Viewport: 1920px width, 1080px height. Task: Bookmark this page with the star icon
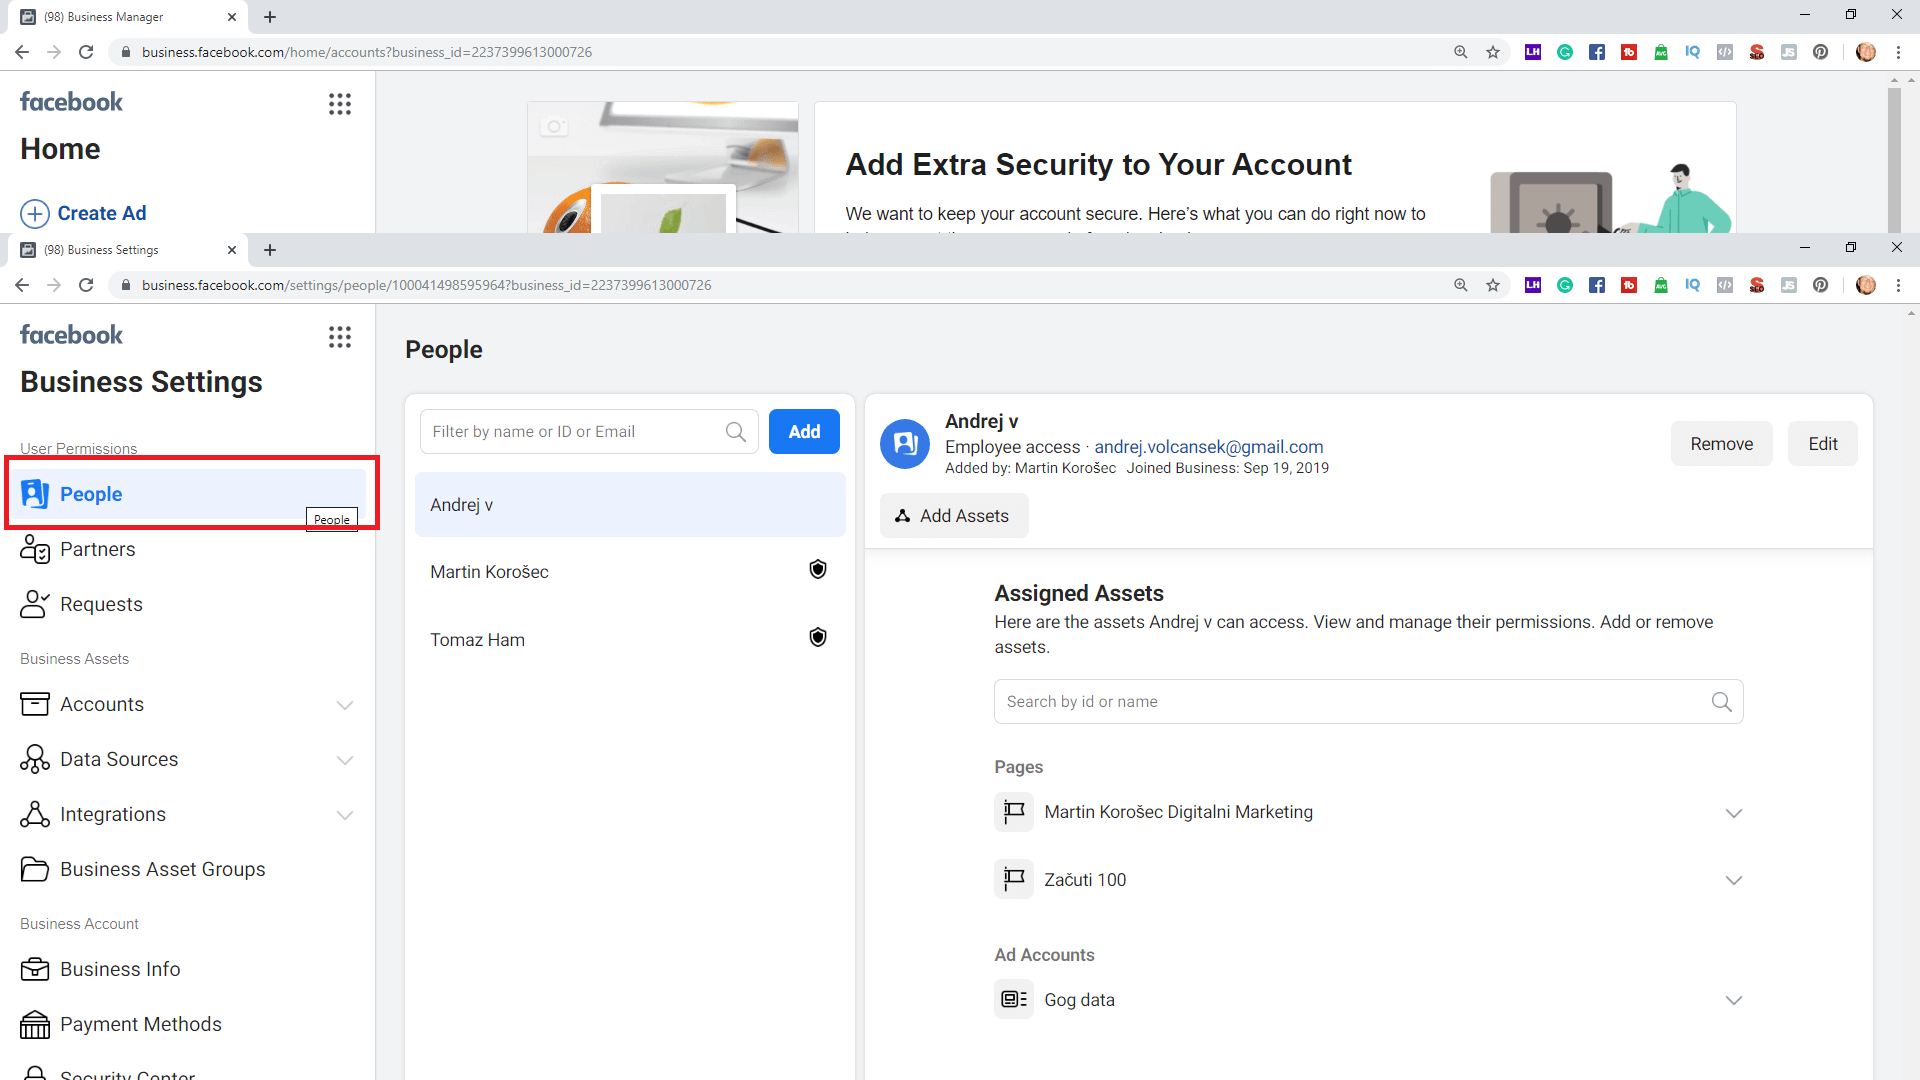[1493, 285]
